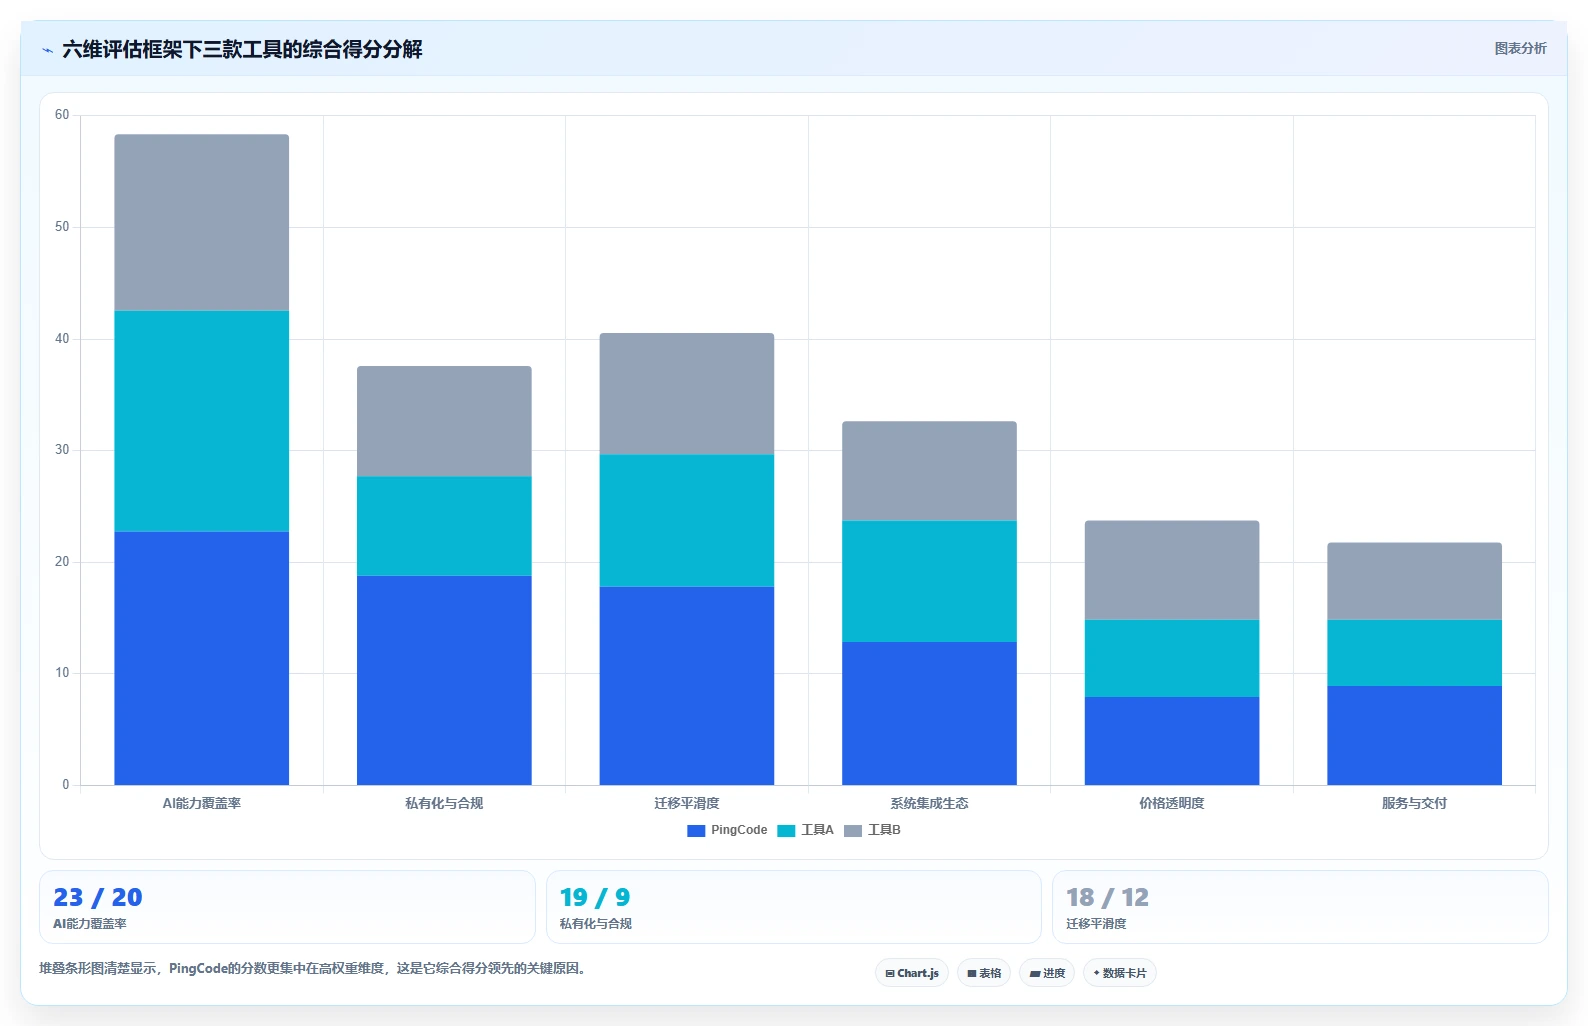Click the PingCode segment of the 系统集成生态 bar

pyautogui.click(x=929, y=713)
